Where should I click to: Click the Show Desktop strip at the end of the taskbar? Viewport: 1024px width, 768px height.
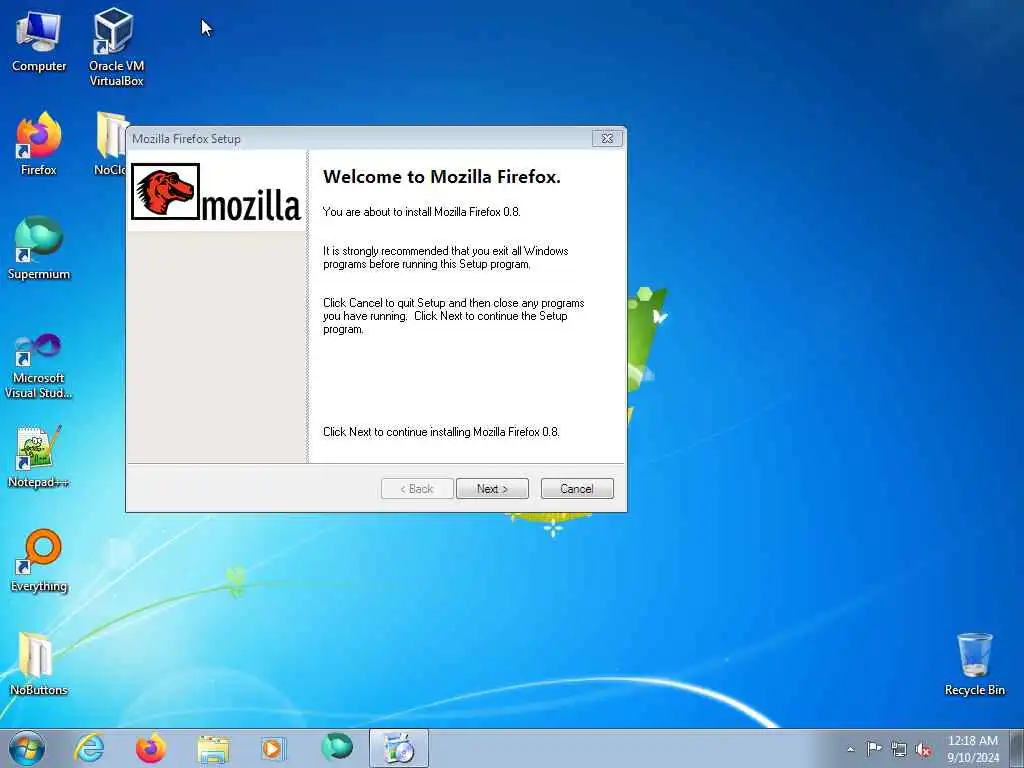point(1016,748)
